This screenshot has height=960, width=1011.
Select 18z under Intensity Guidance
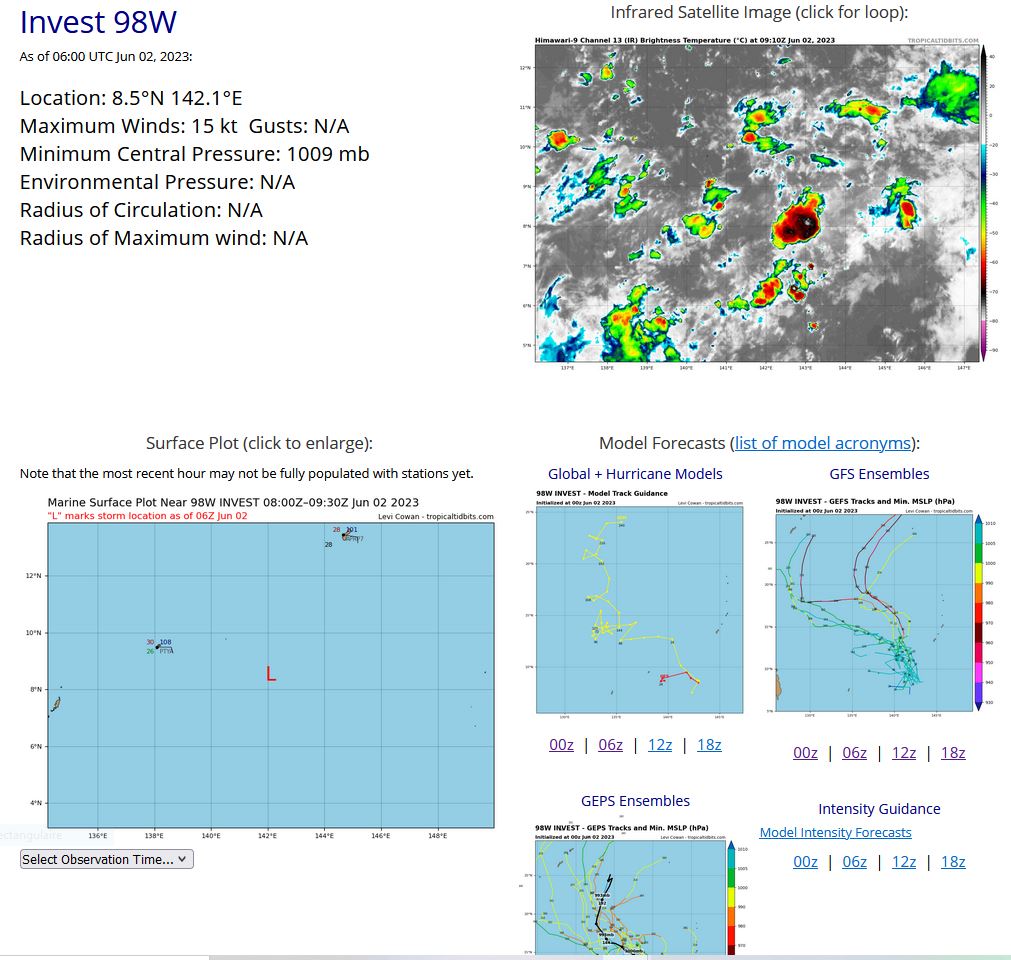click(953, 861)
